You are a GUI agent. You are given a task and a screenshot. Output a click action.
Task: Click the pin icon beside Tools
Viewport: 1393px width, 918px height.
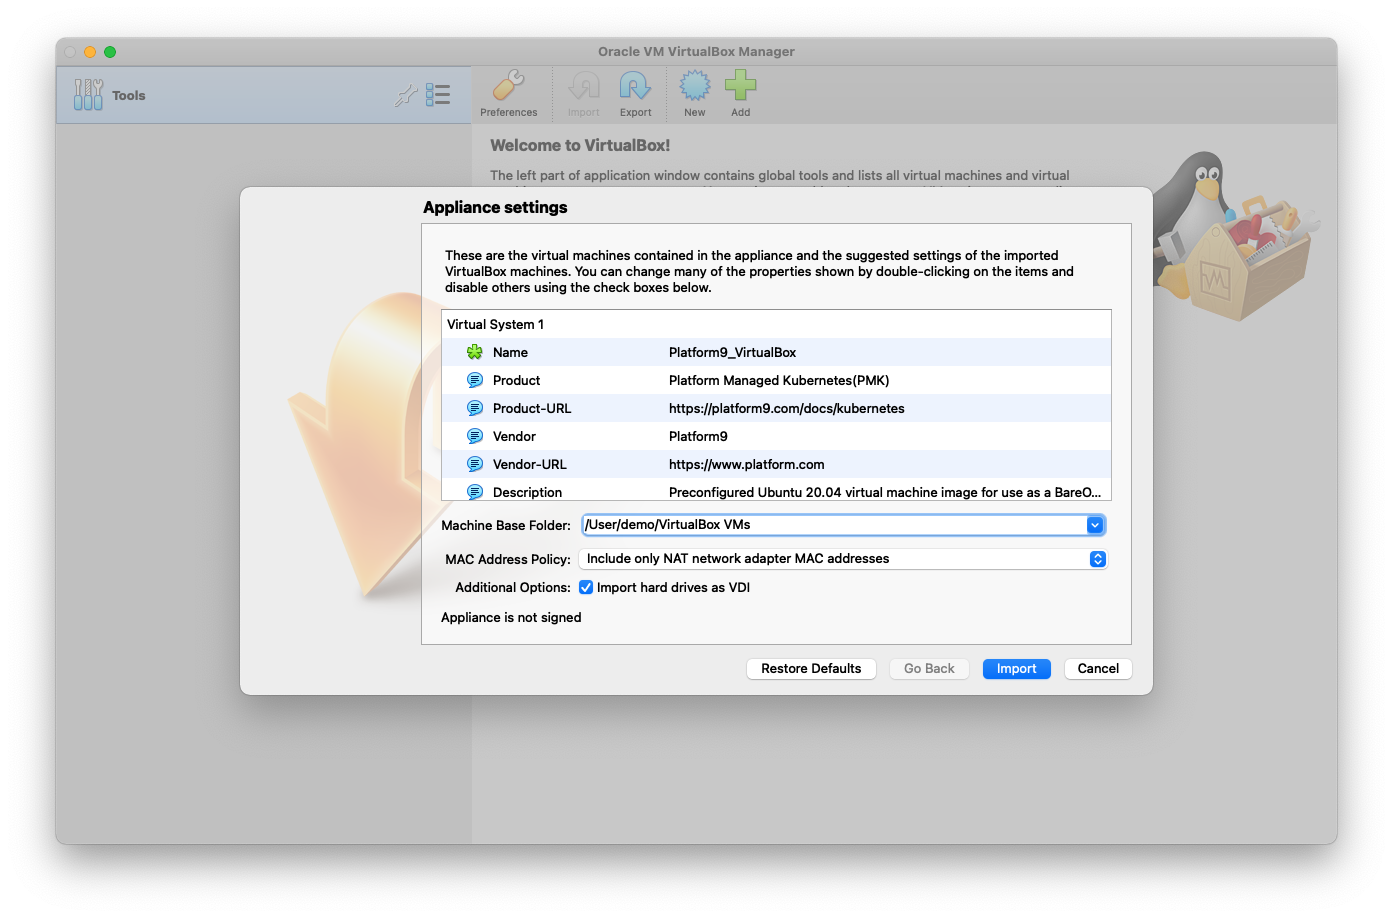405,96
